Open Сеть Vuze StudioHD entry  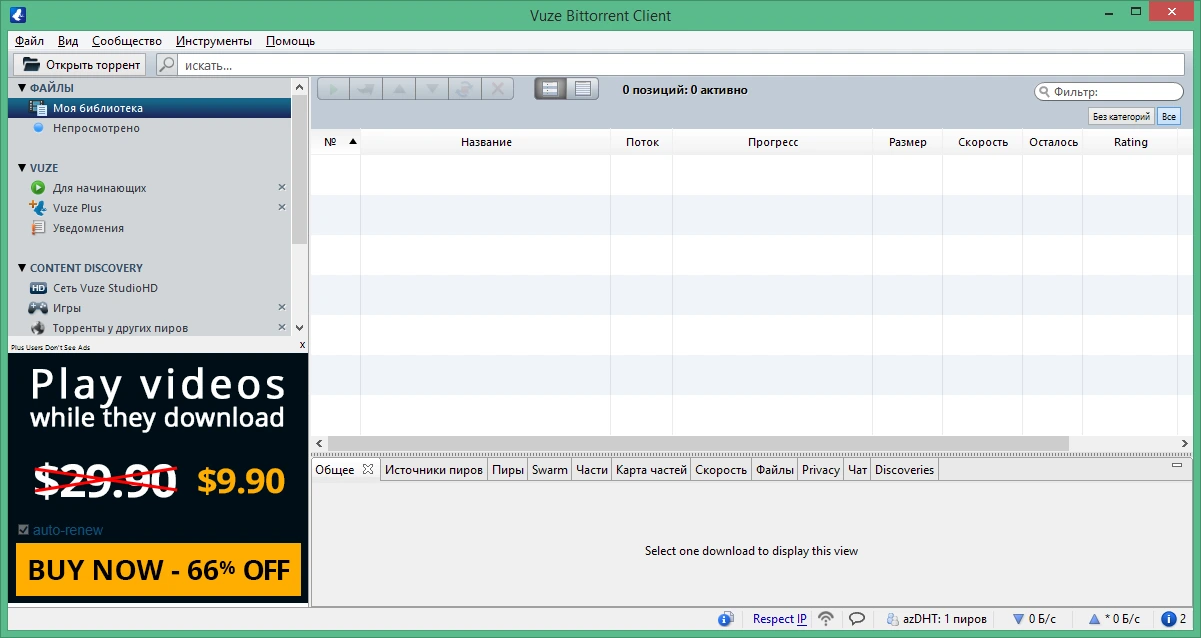[105, 288]
